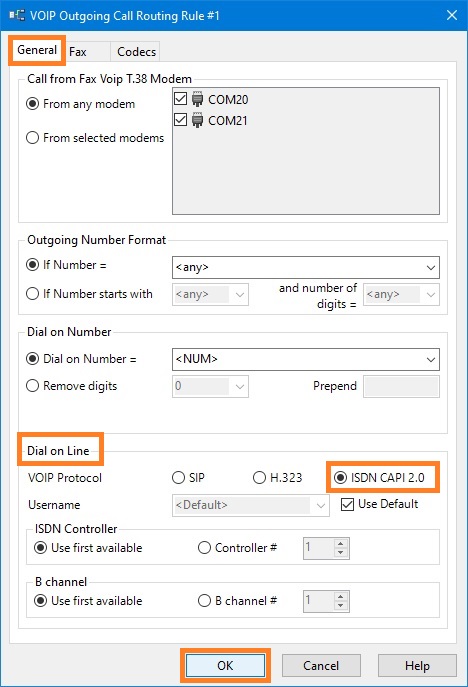Click the routing rule title bar icon
The height and width of the screenshot is (687, 468).
pyautogui.click(x=17, y=15)
